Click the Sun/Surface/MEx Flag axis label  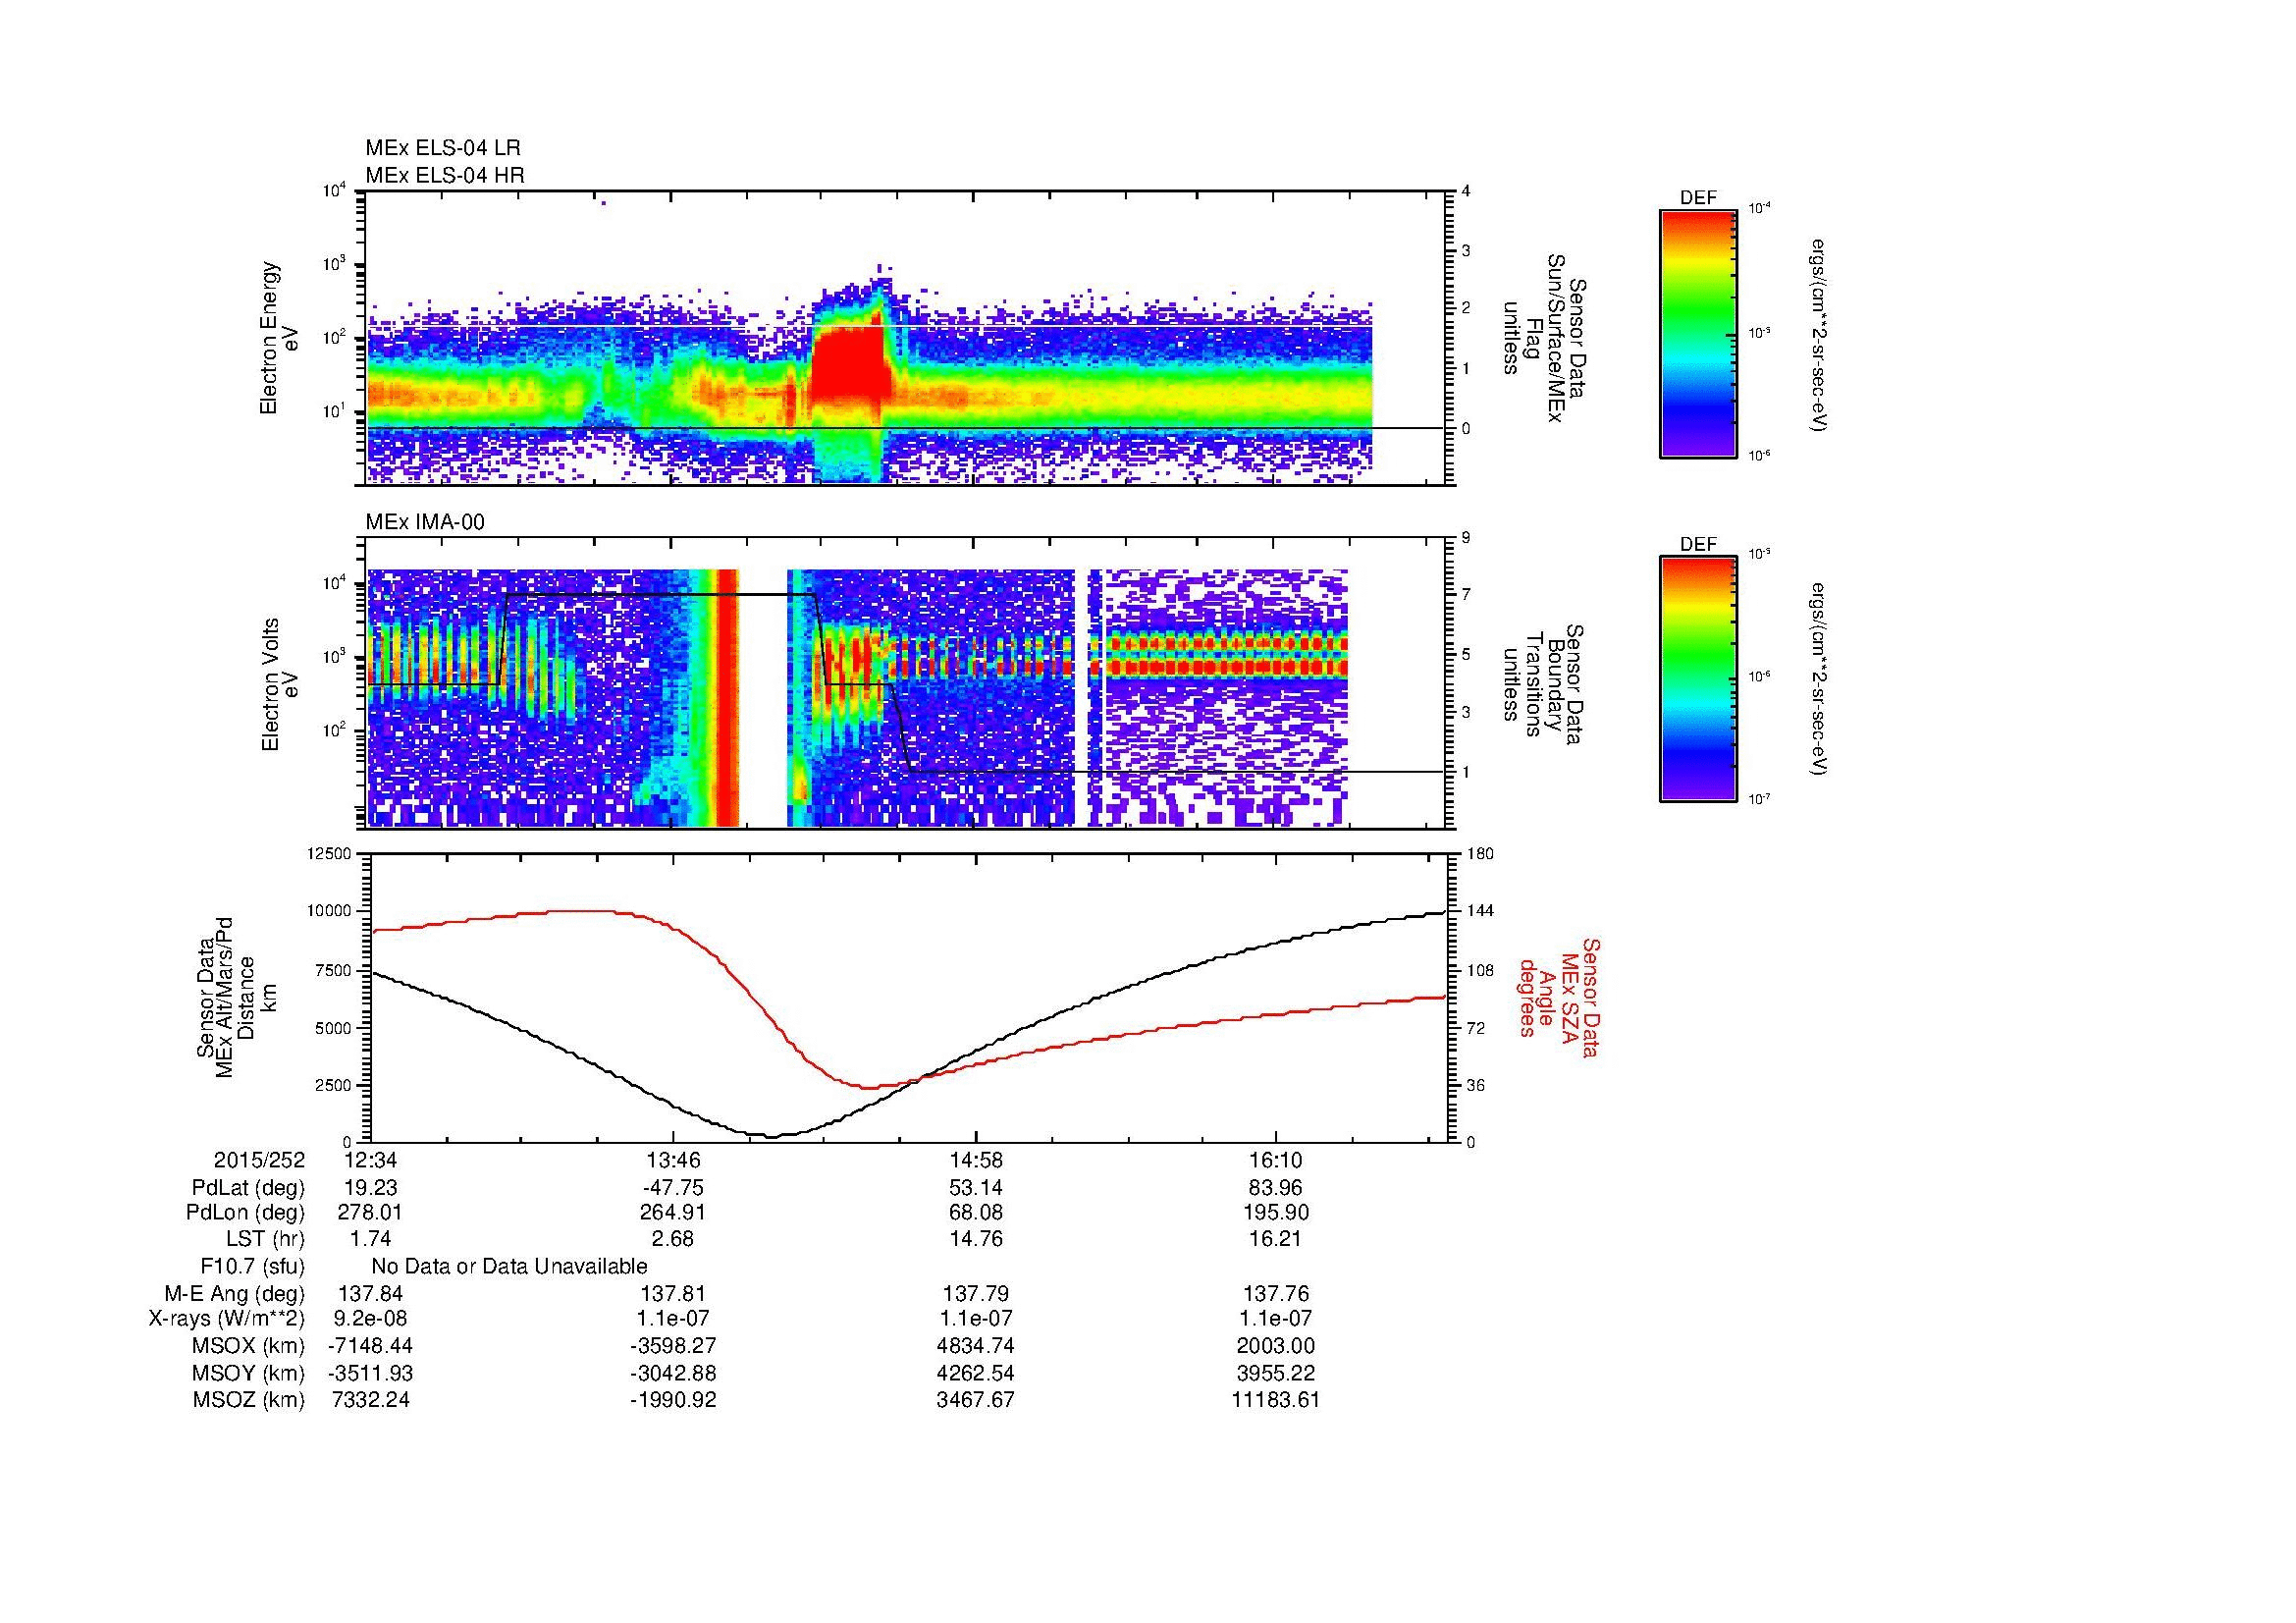point(1544,338)
